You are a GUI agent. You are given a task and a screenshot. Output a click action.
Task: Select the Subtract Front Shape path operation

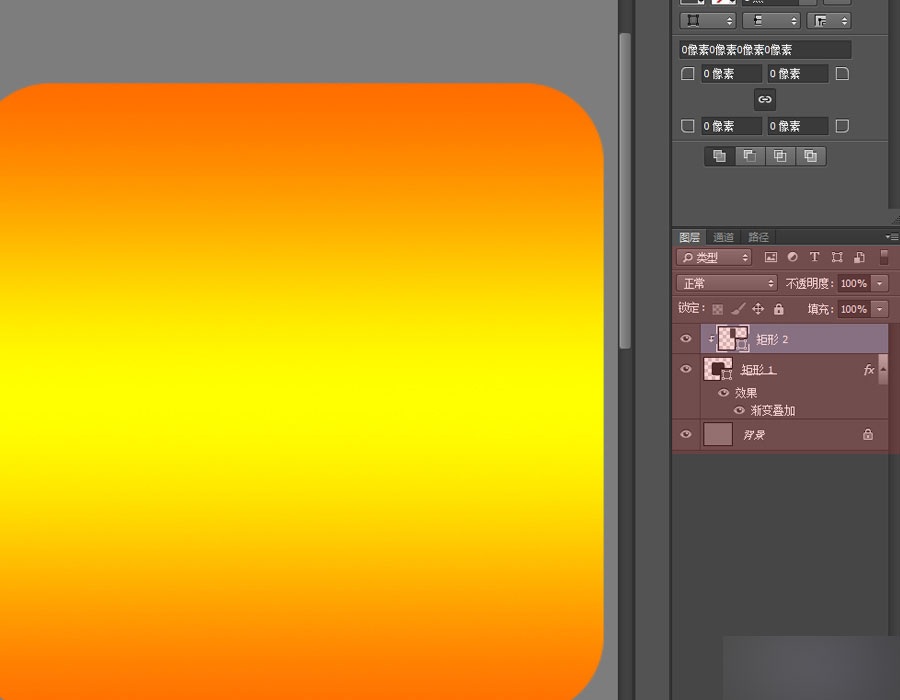point(750,155)
